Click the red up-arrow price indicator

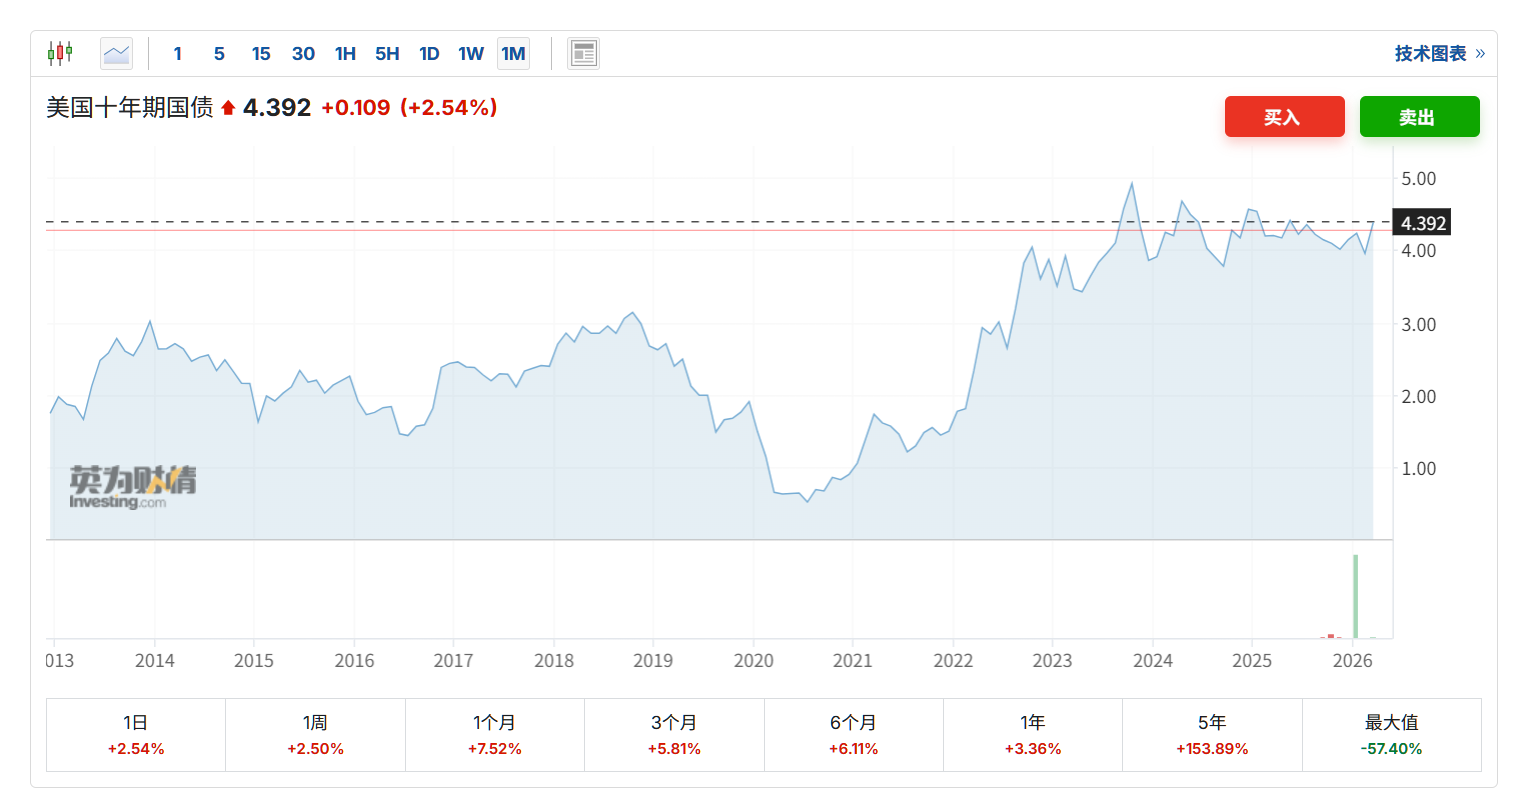click(228, 108)
